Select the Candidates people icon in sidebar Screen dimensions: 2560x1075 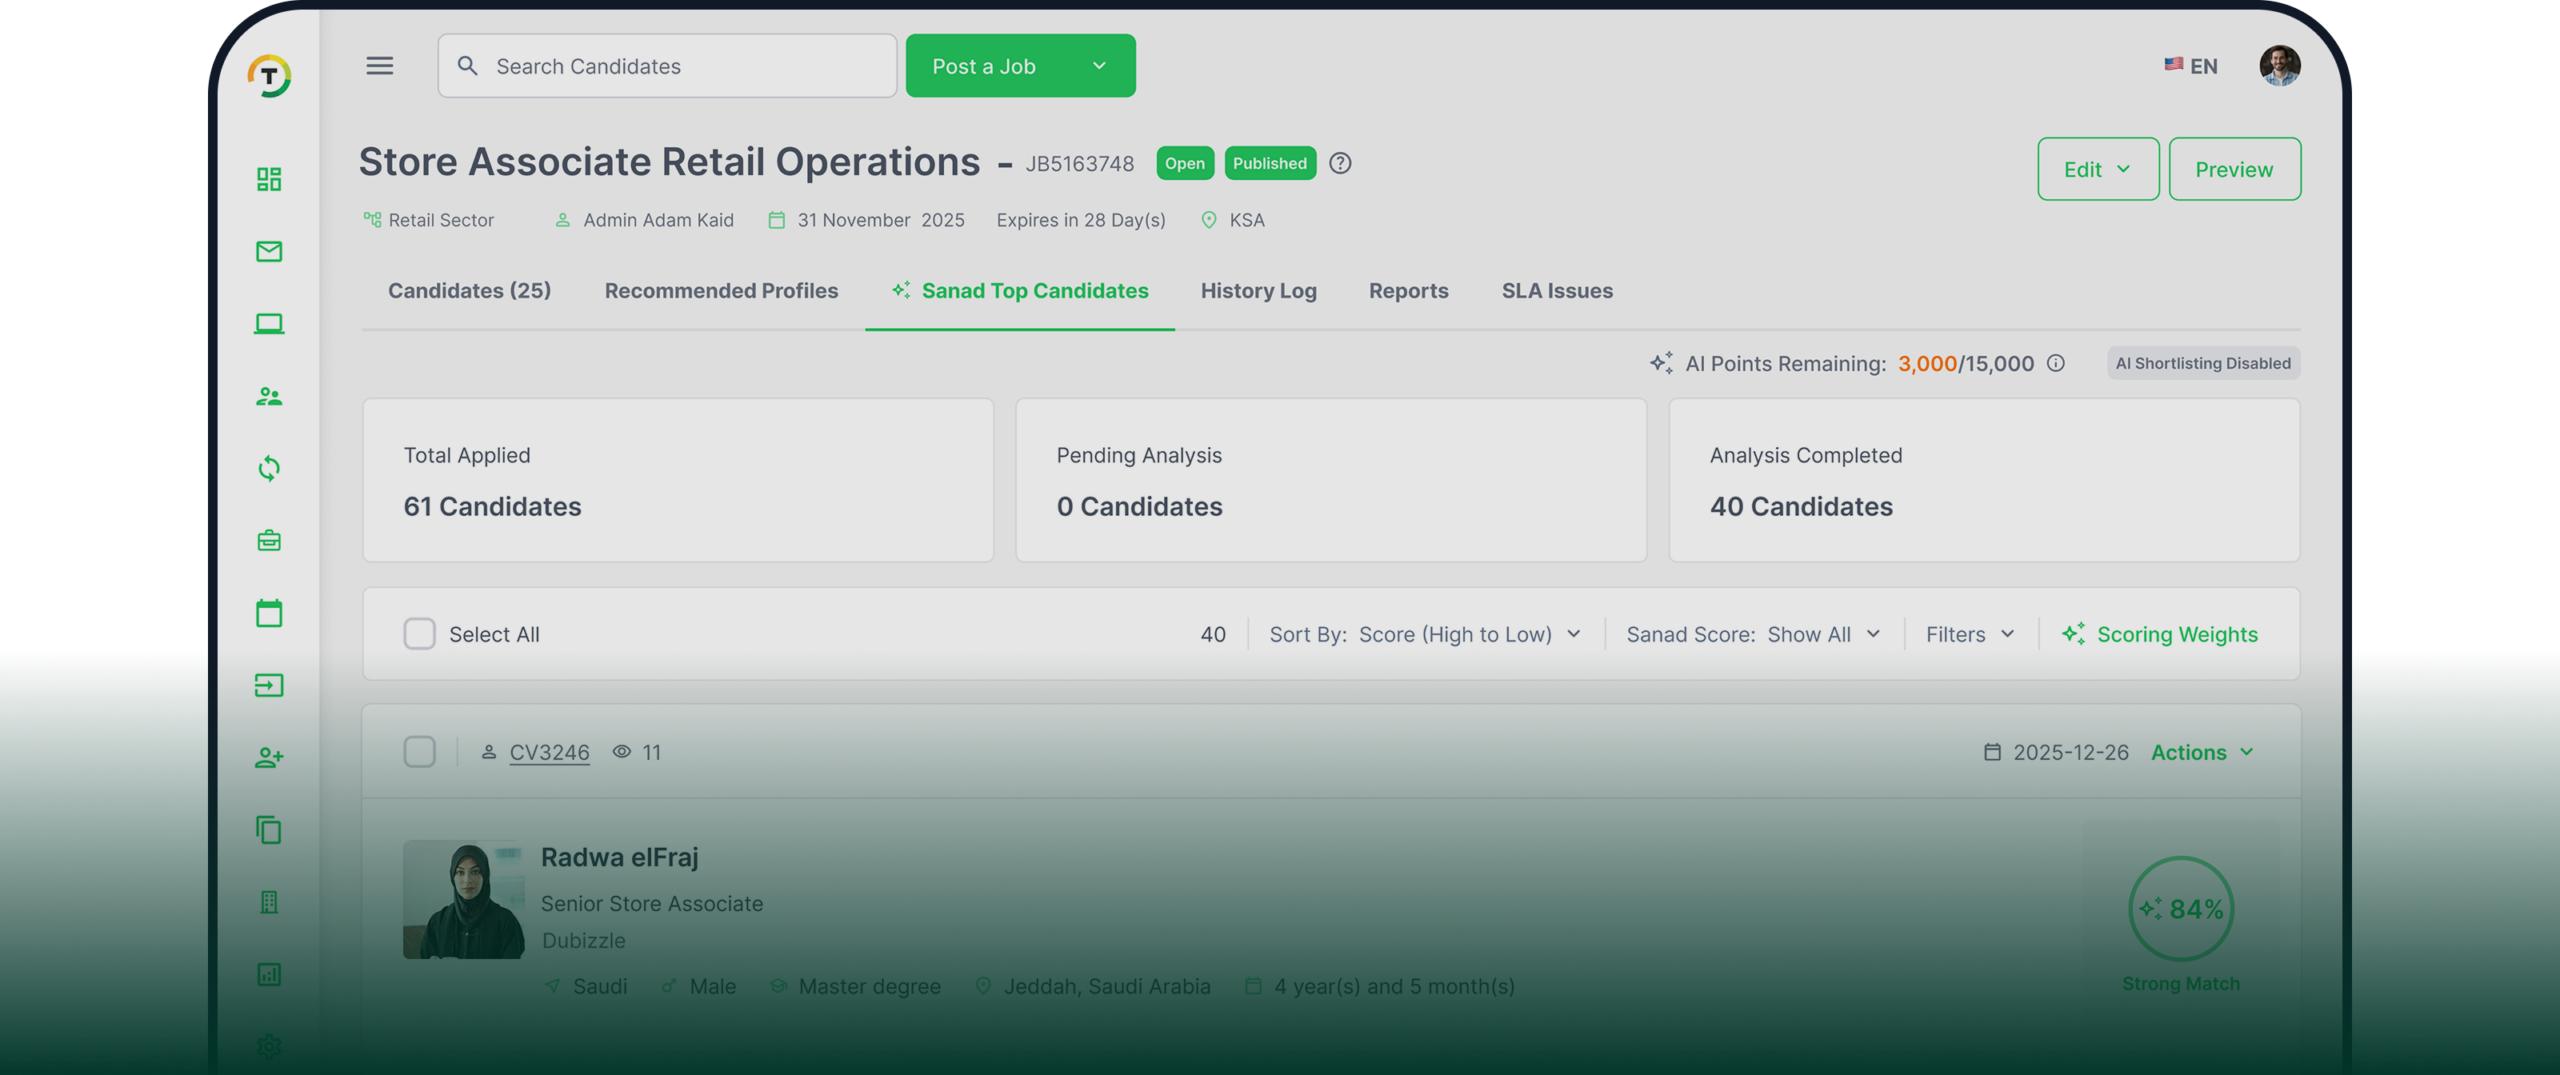coord(268,396)
